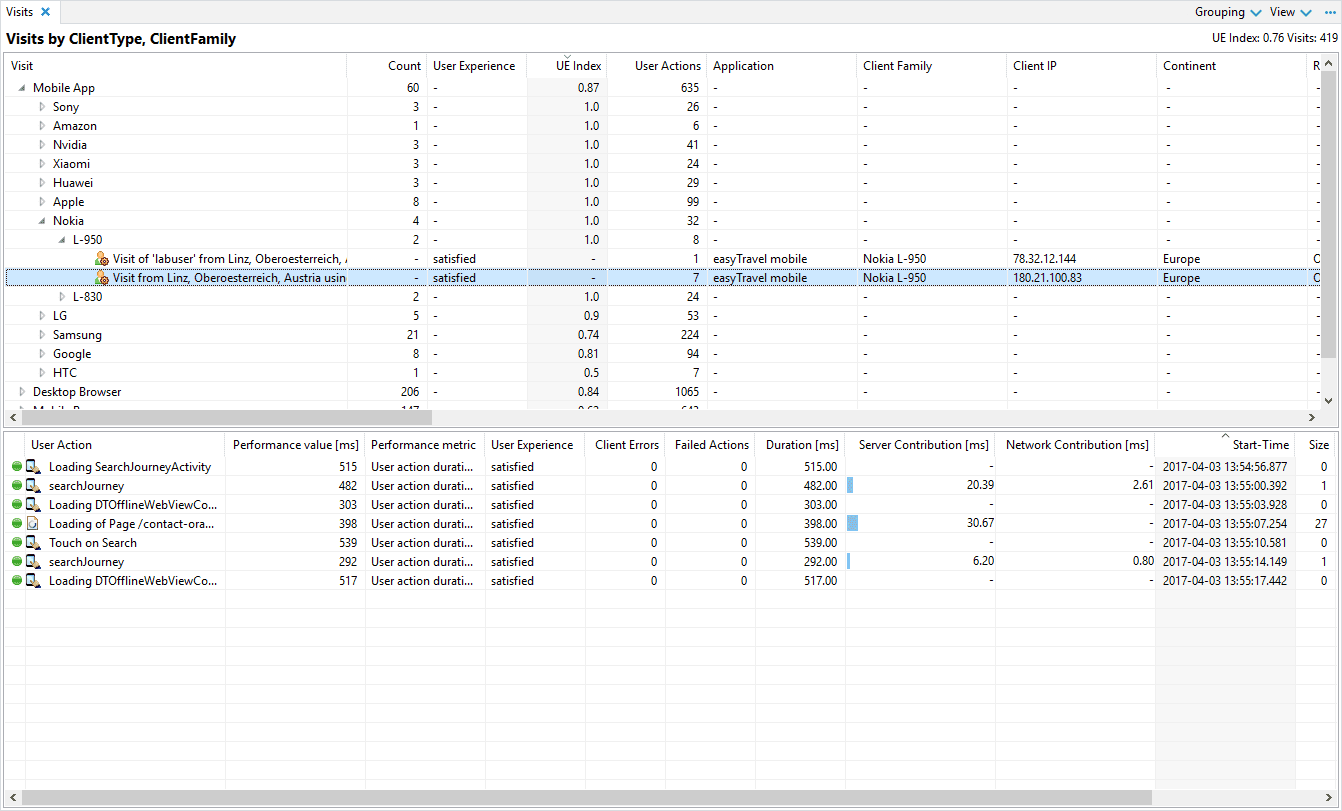Expand the HTC node
Image resolution: width=1342 pixels, height=811 pixels.
point(42,373)
